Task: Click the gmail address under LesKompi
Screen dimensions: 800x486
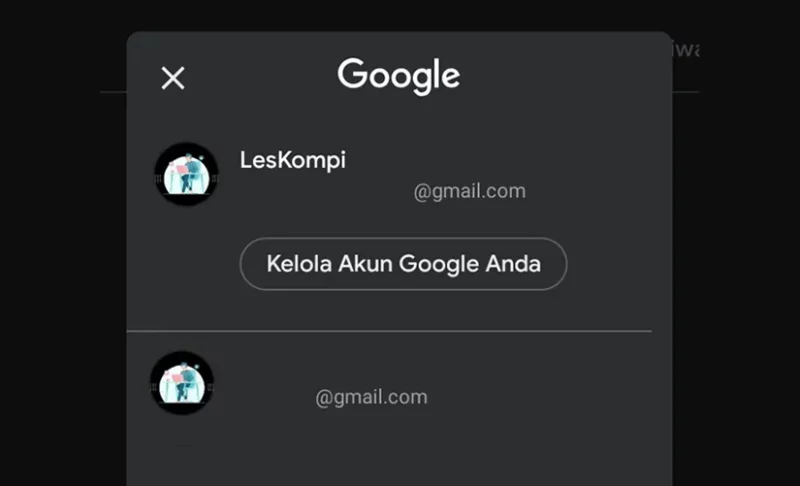Action: pyautogui.click(x=469, y=191)
